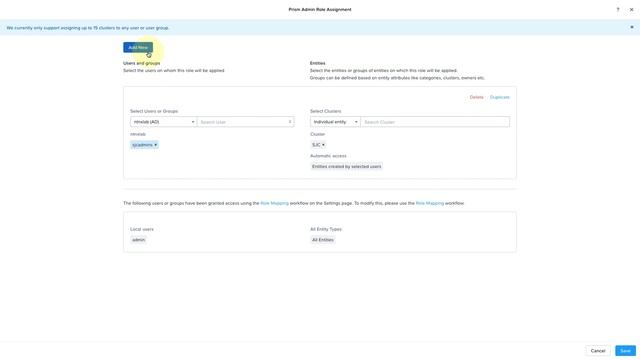Click the Search User field clear icon
The width and height of the screenshot is (640, 360).
pyautogui.click(x=290, y=122)
